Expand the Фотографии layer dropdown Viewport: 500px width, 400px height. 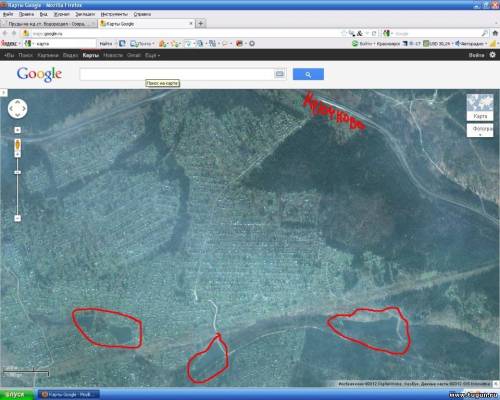[x=480, y=130]
